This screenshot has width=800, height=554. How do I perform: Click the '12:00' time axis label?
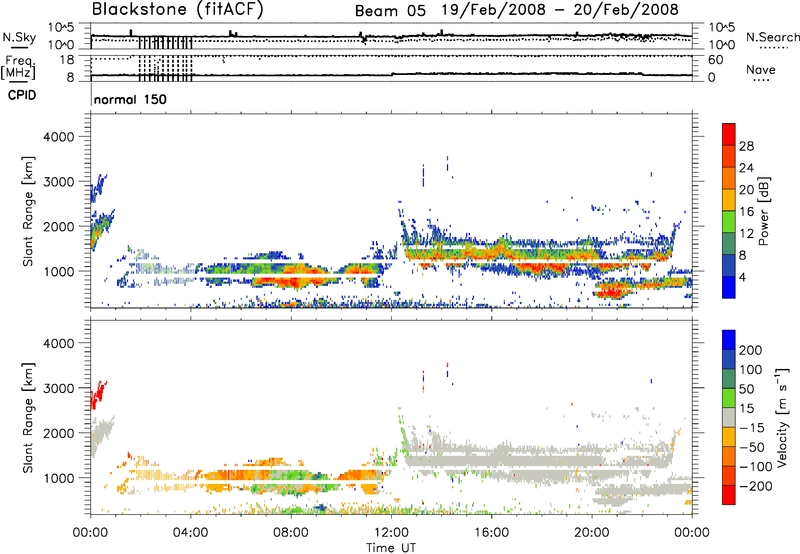(x=391, y=533)
